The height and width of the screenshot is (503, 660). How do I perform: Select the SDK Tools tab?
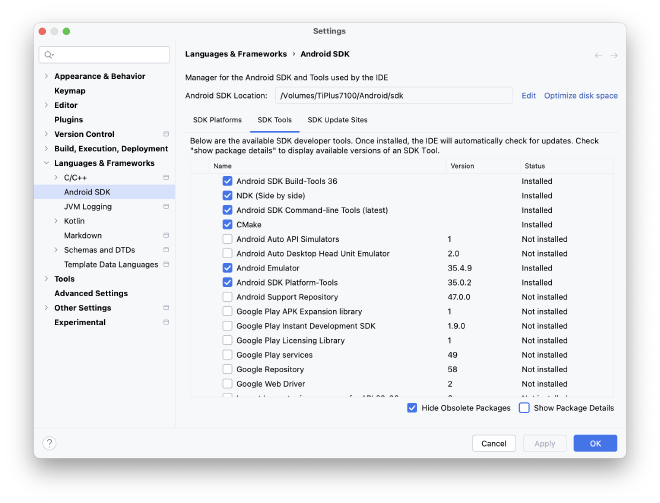[x=274, y=120]
